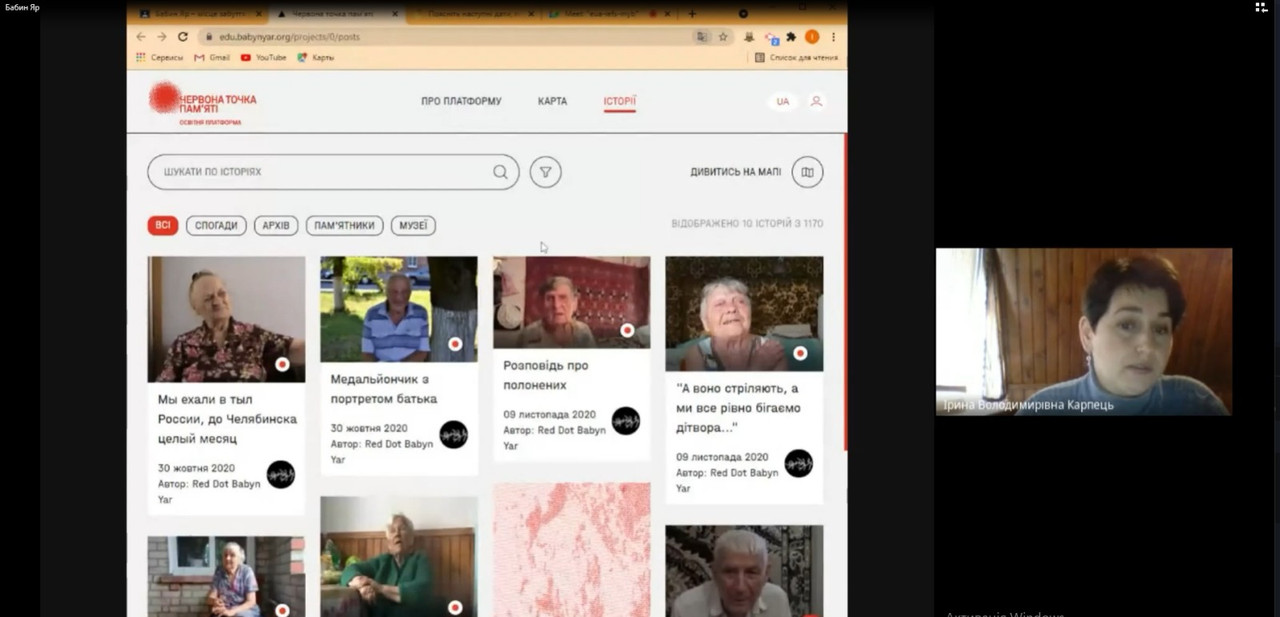Viewport: 1280px width, 617px height.
Task: Click date '09 листопада 2020' on Розповідь card
Action: click(x=549, y=414)
